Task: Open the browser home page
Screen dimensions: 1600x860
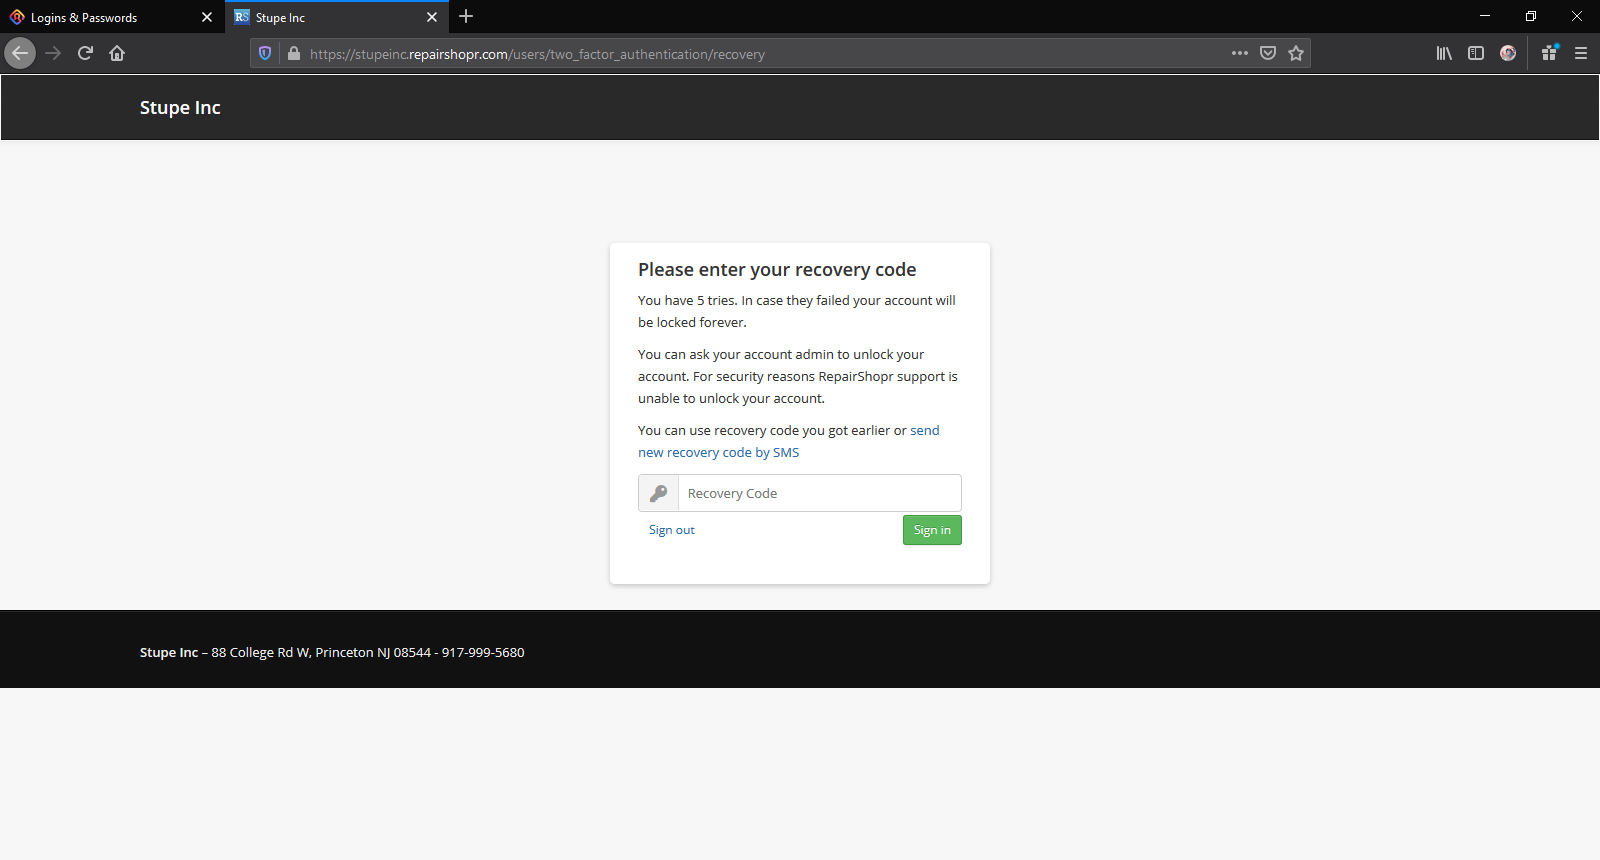Action: click(117, 53)
